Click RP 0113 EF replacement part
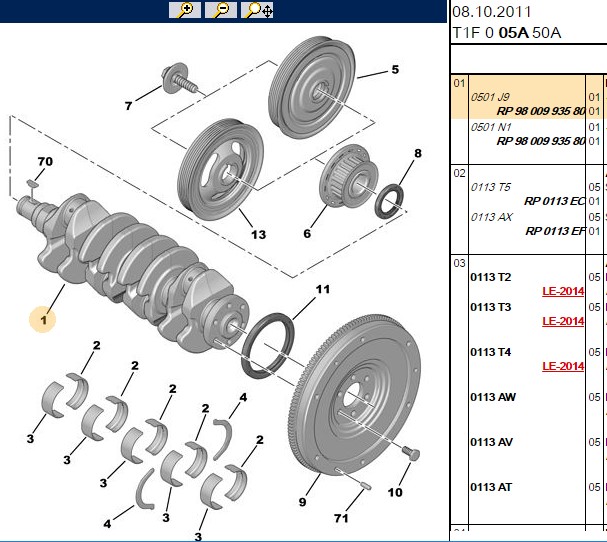 pyautogui.click(x=555, y=231)
